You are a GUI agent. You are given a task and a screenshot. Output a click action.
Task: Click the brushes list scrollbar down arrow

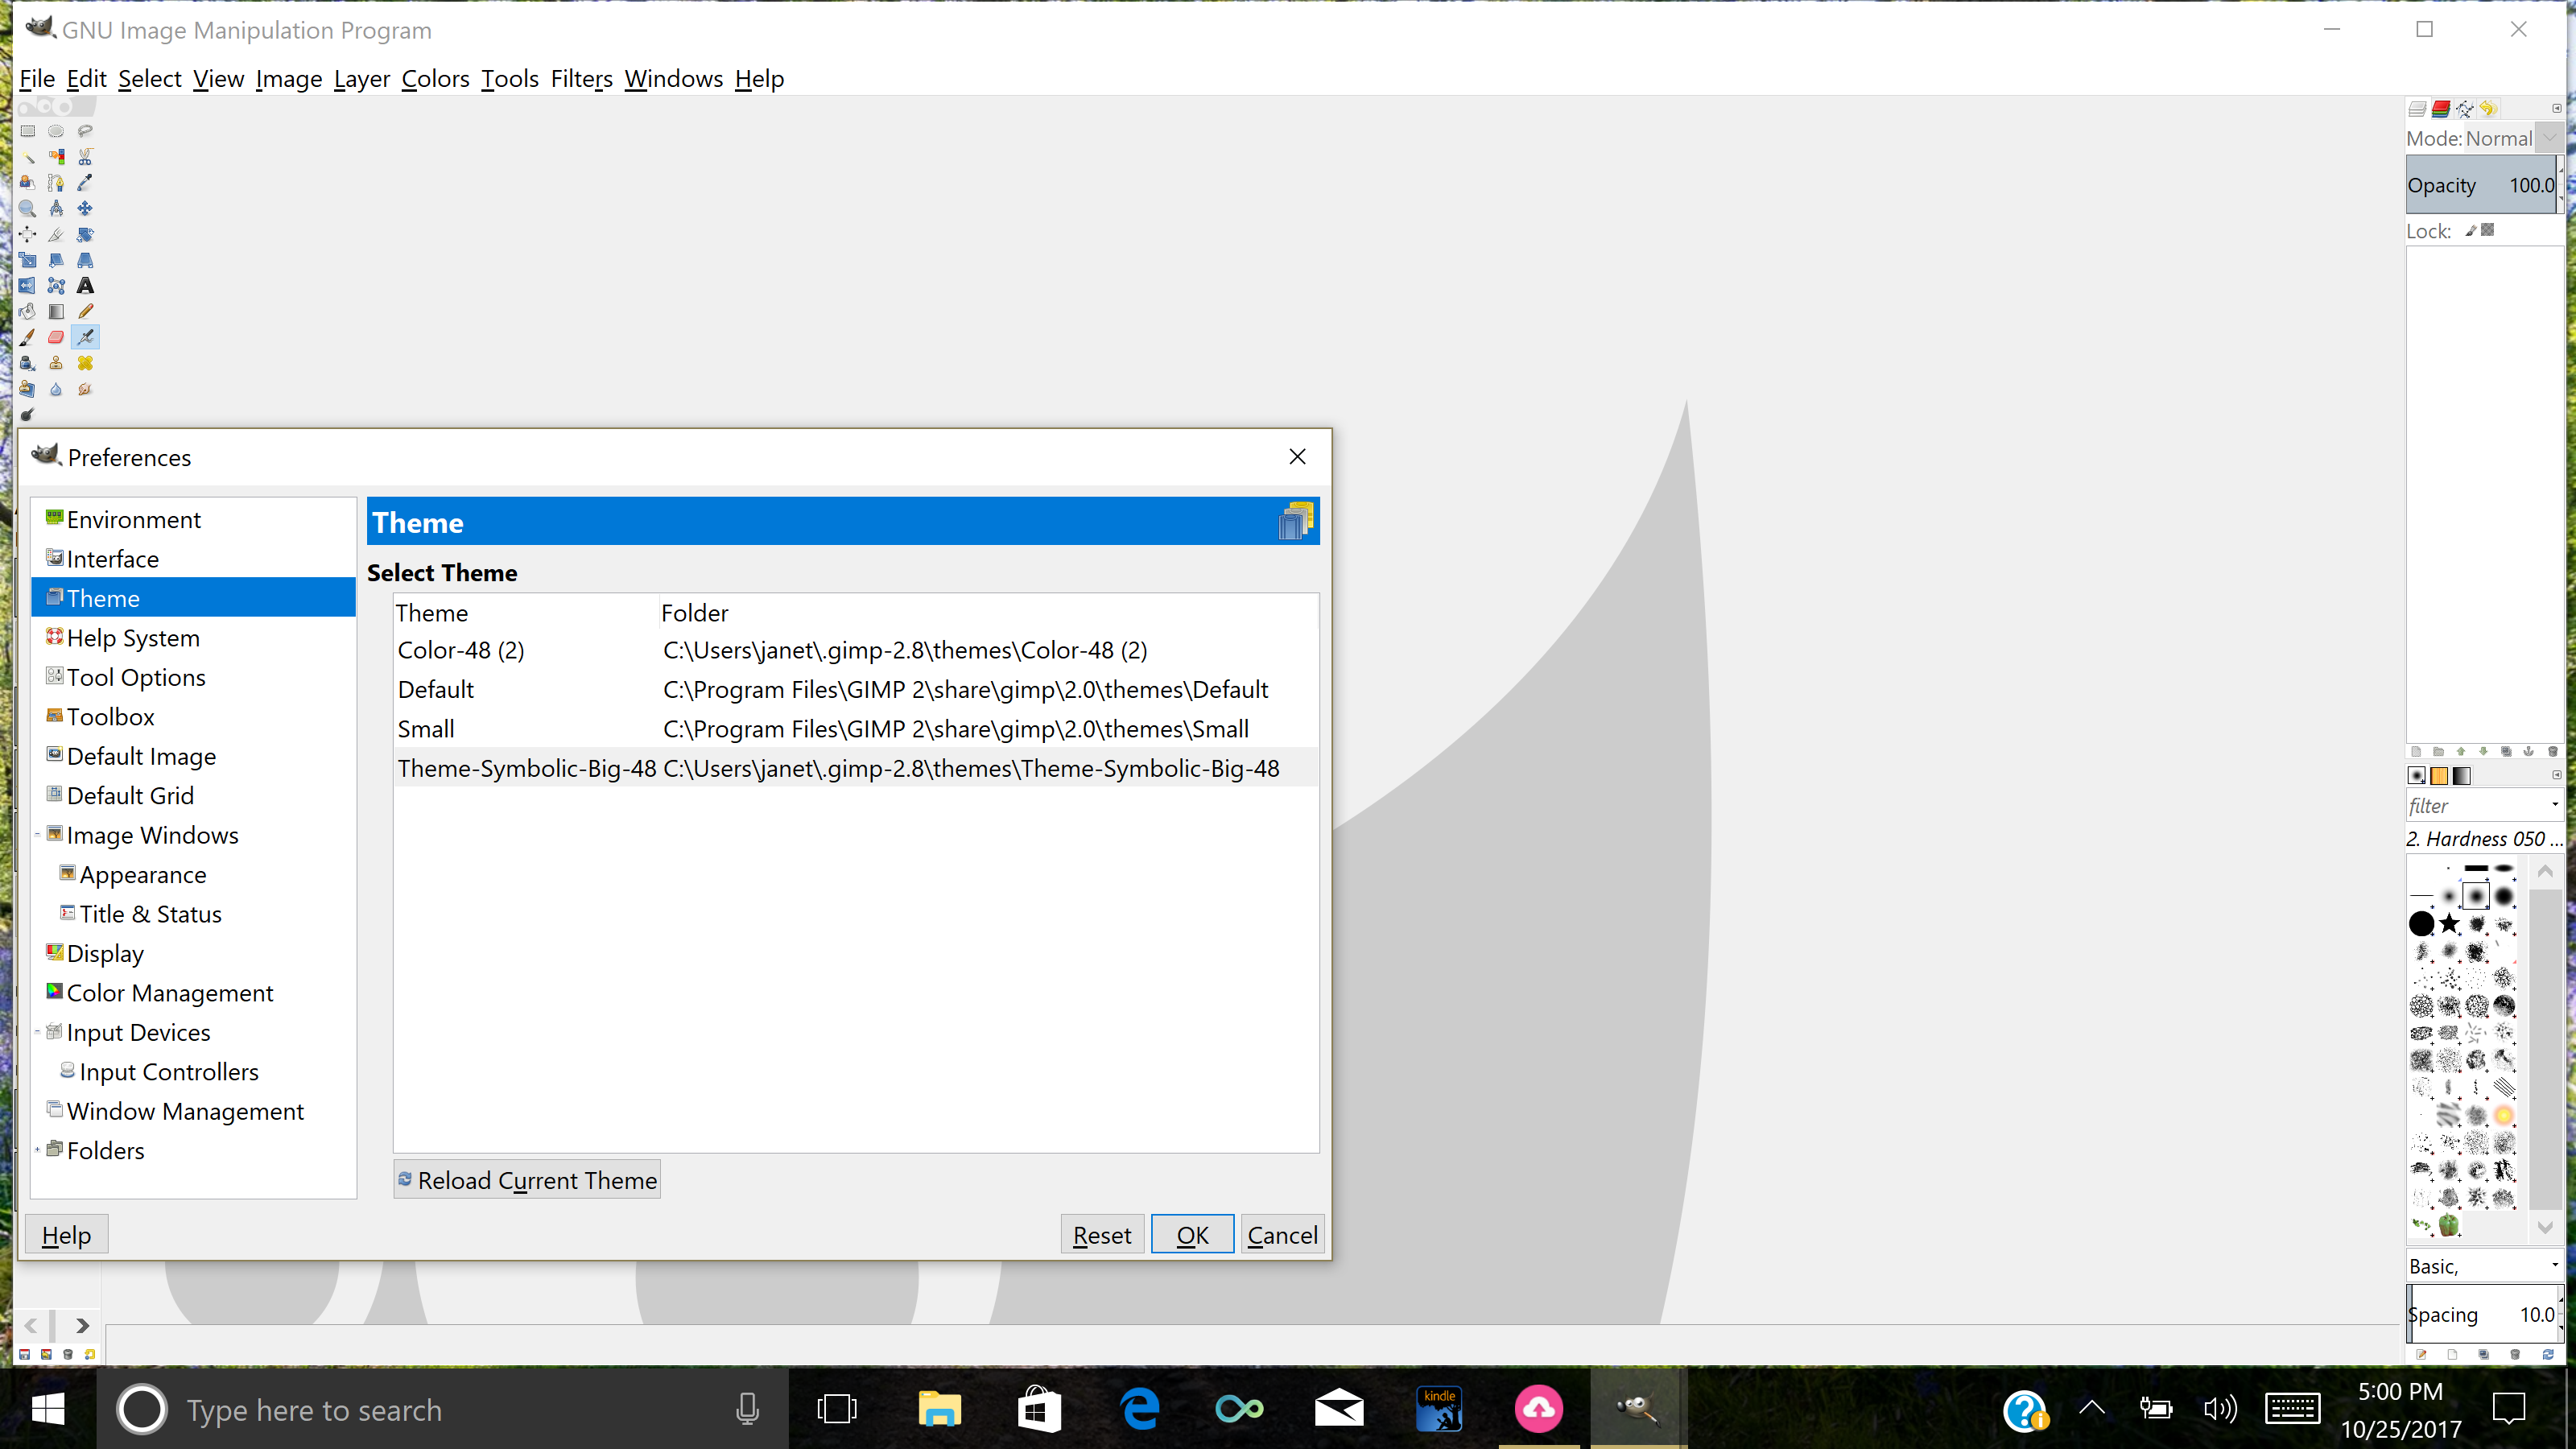pos(2545,1226)
